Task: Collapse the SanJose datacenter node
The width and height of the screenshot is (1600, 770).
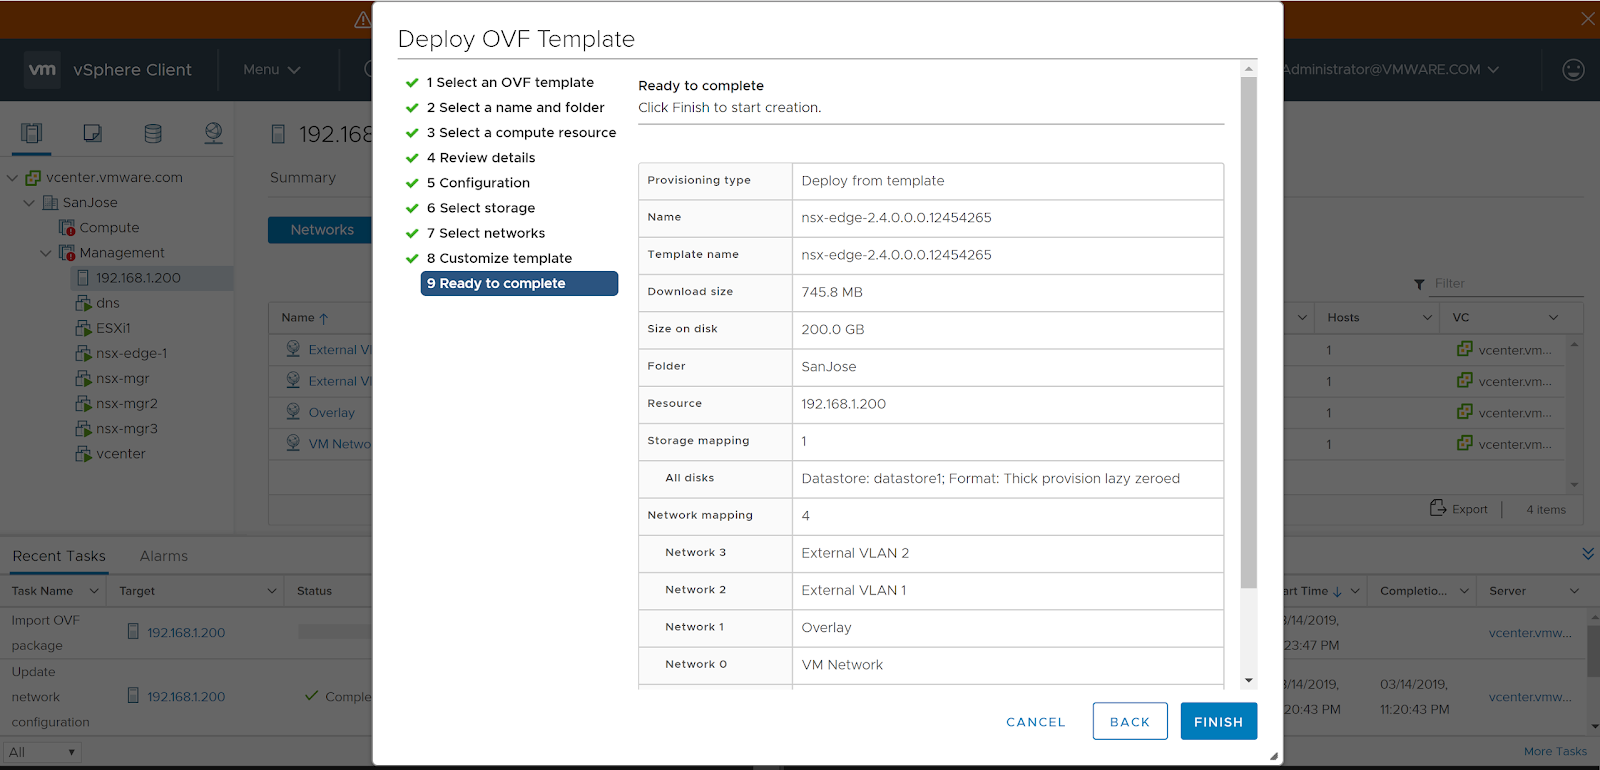Action: click(x=29, y=202)
